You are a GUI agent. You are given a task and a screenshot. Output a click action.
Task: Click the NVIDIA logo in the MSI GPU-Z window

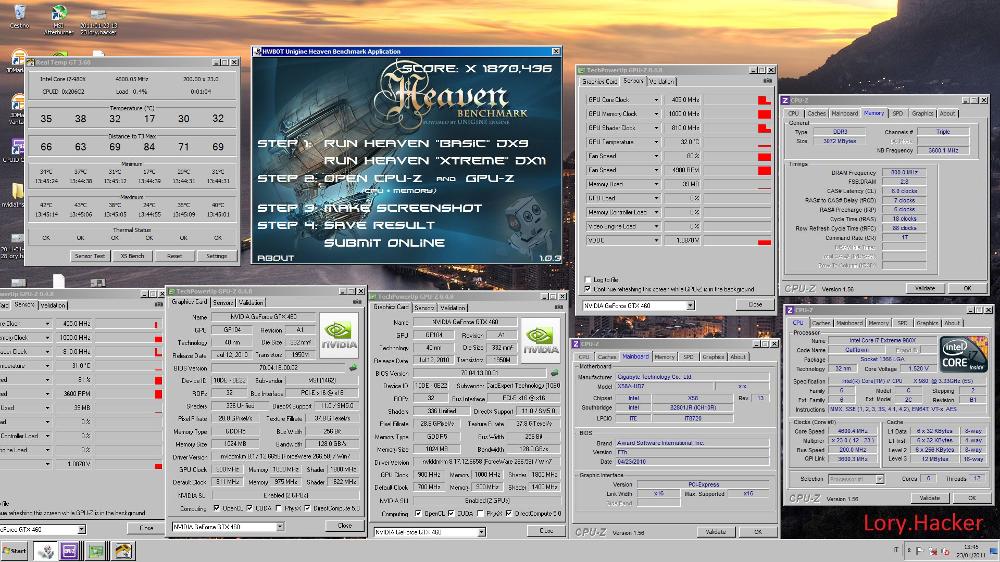click(339, 335)
